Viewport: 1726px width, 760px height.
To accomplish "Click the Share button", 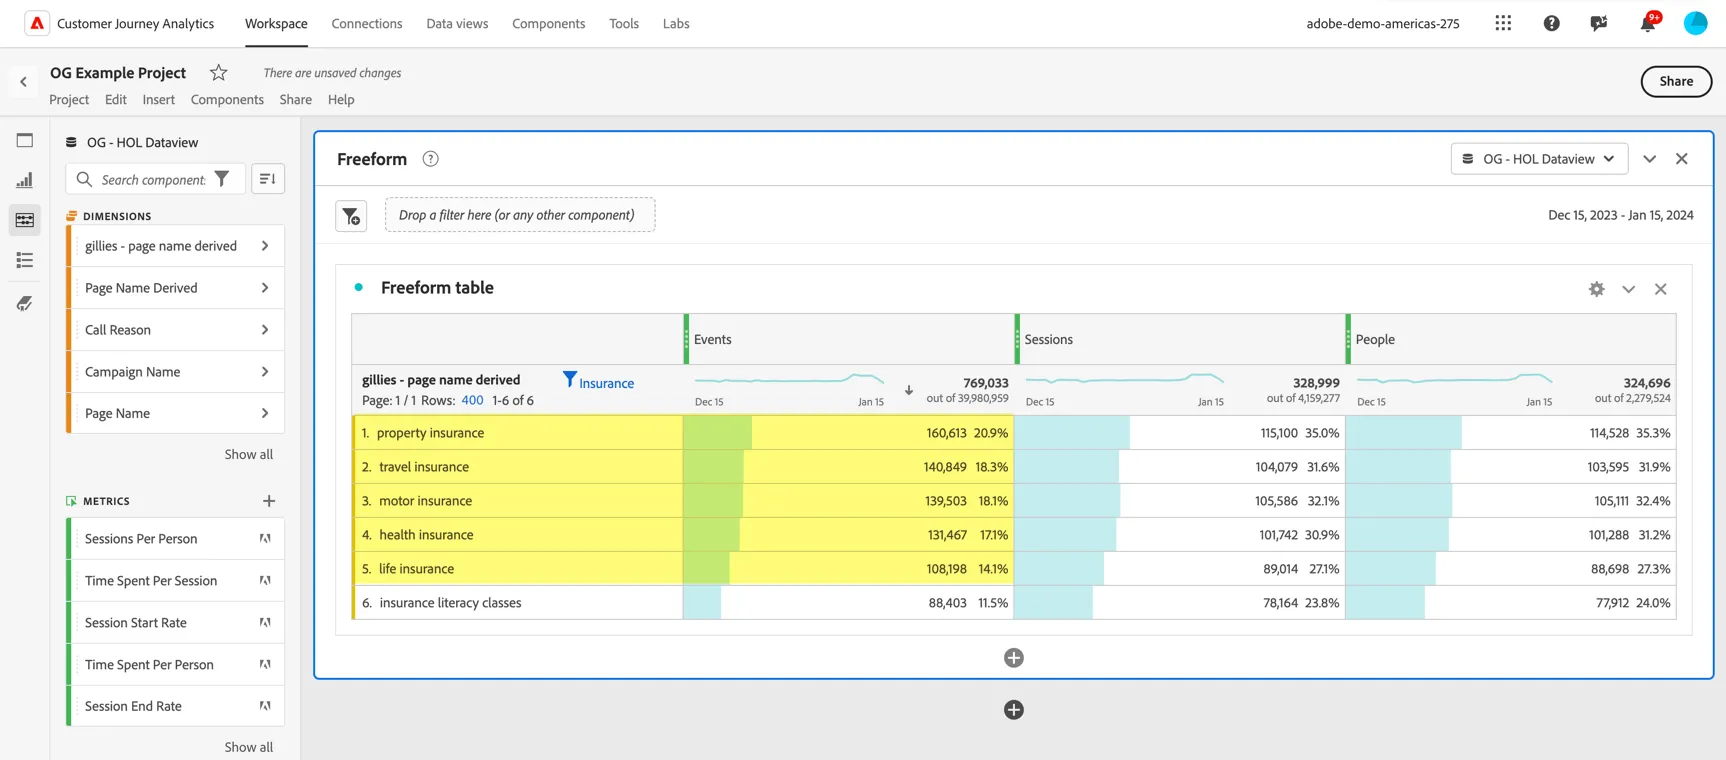I will (x=1676, y=81).
